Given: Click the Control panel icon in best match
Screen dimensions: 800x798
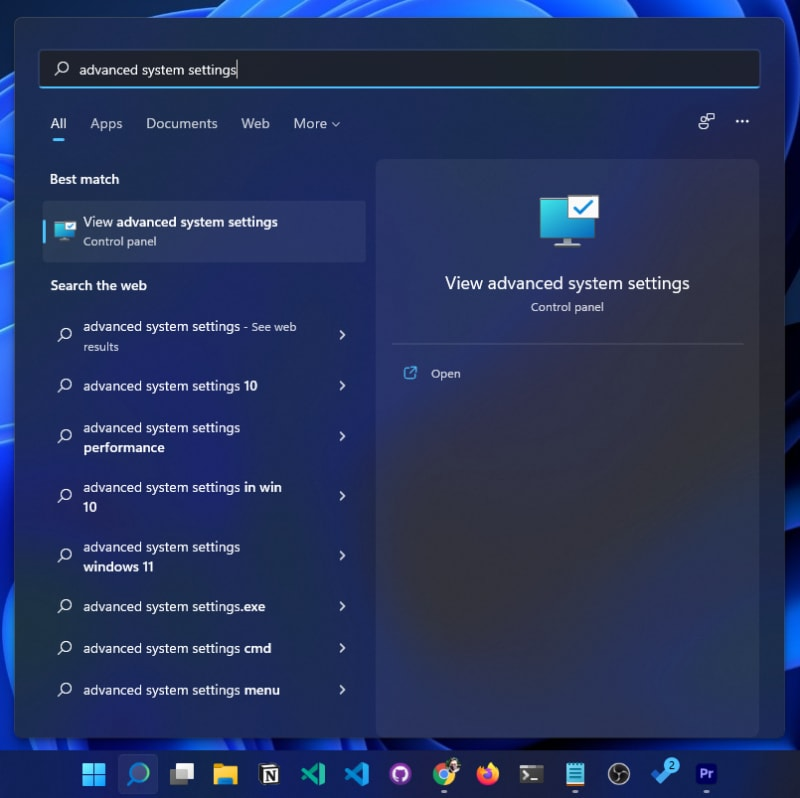Looking at the screenshot, I should [x=65, y=231].
